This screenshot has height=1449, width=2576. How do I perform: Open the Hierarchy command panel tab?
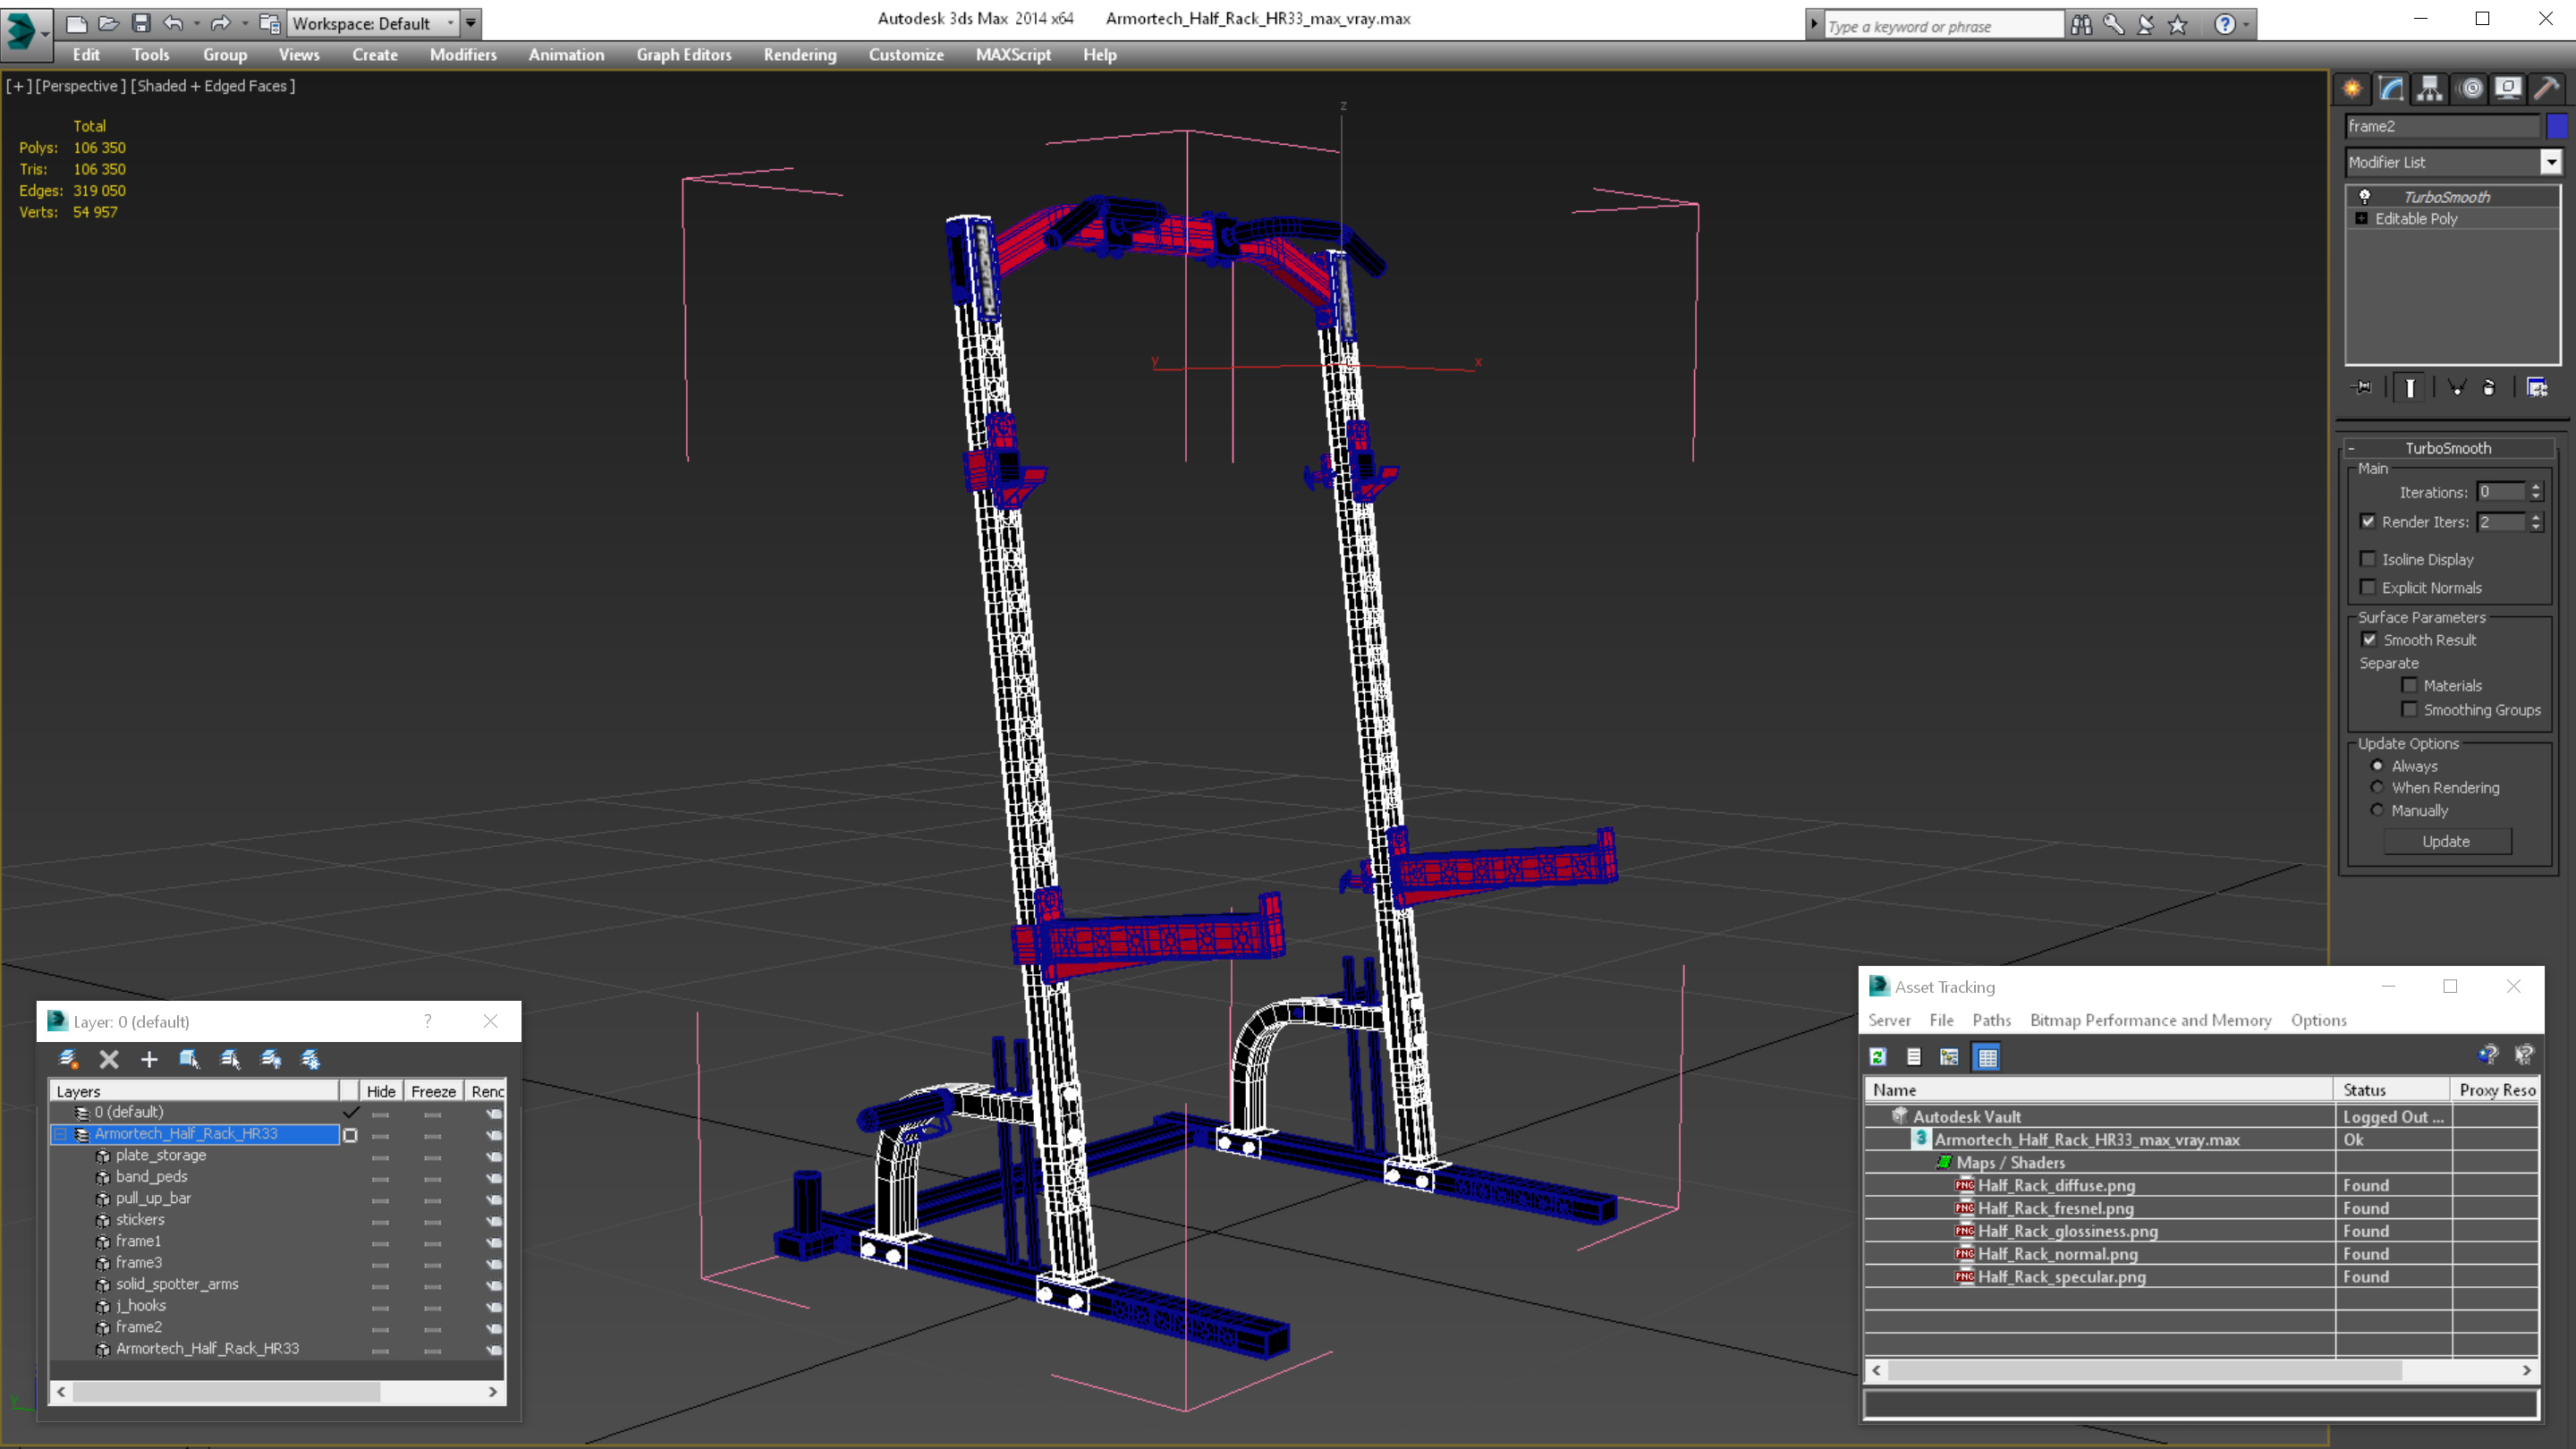(2429, 89)
